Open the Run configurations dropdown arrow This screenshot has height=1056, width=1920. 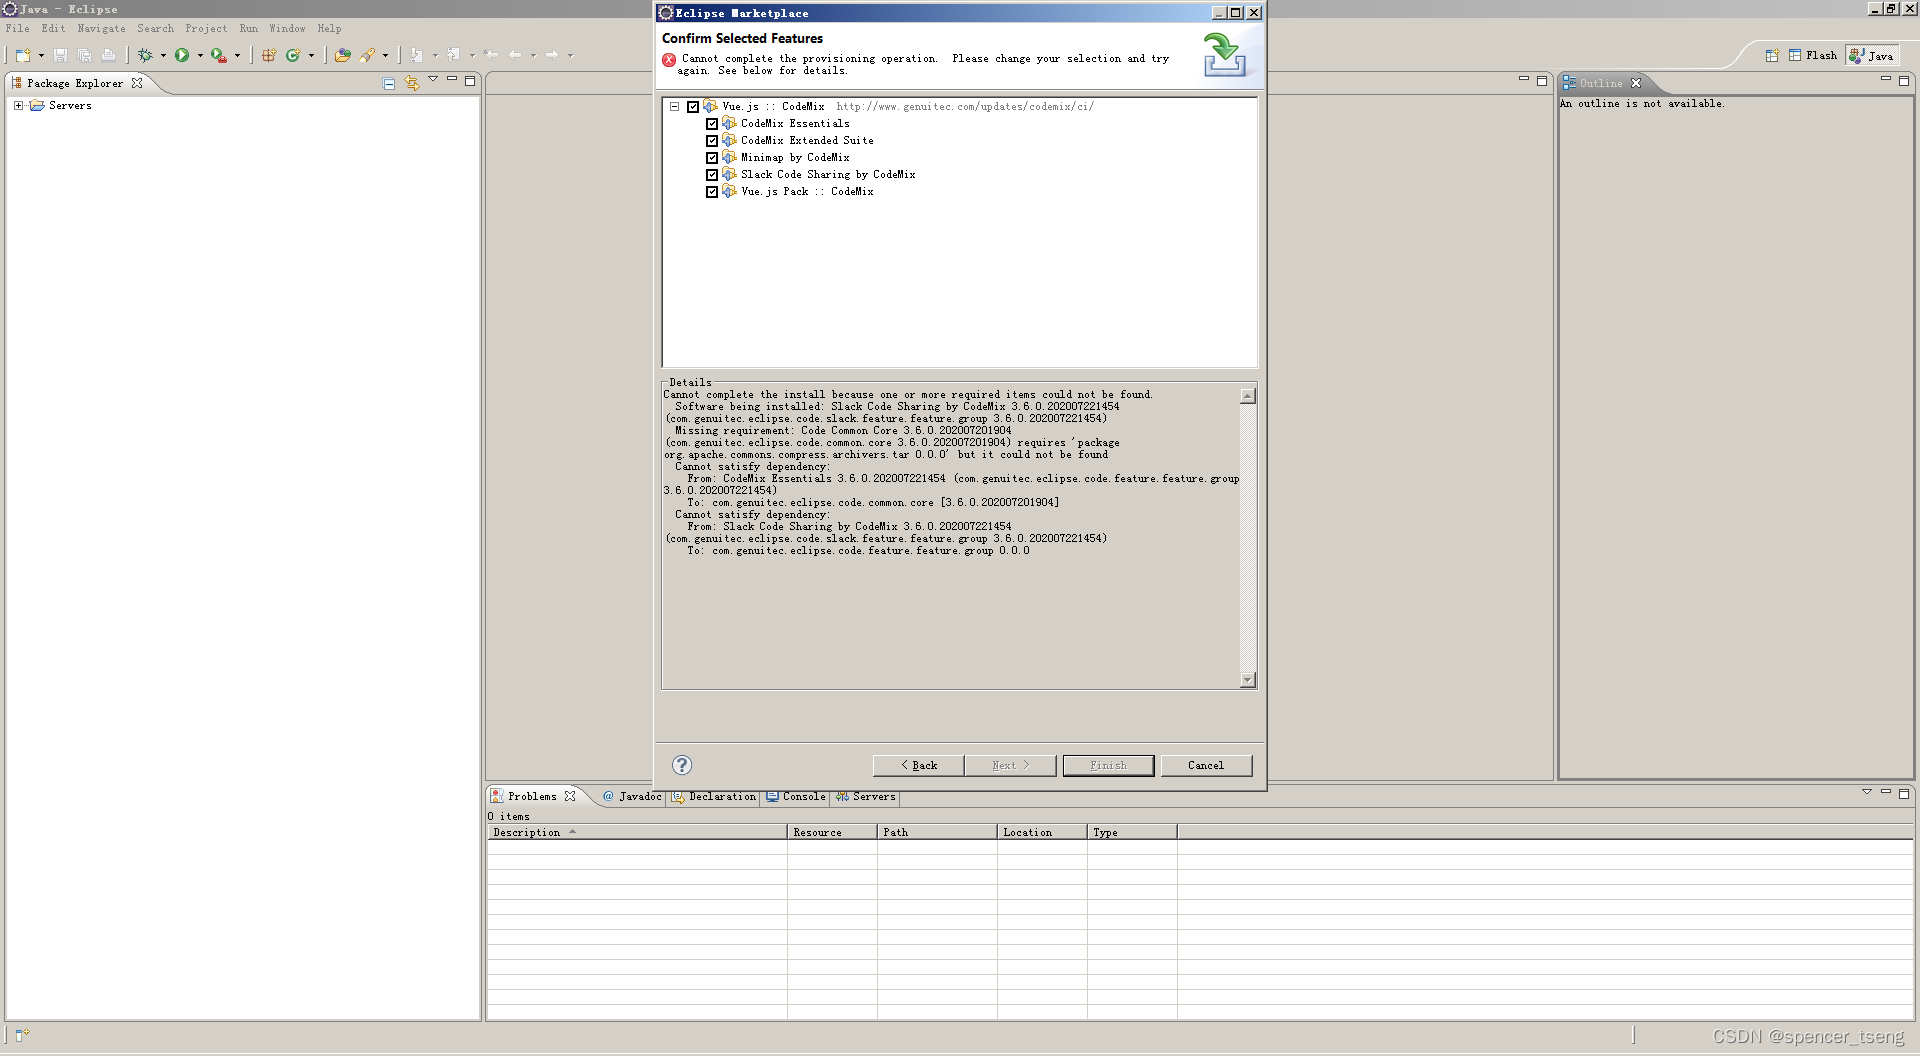pyautogui.click(x=200, y=55)
